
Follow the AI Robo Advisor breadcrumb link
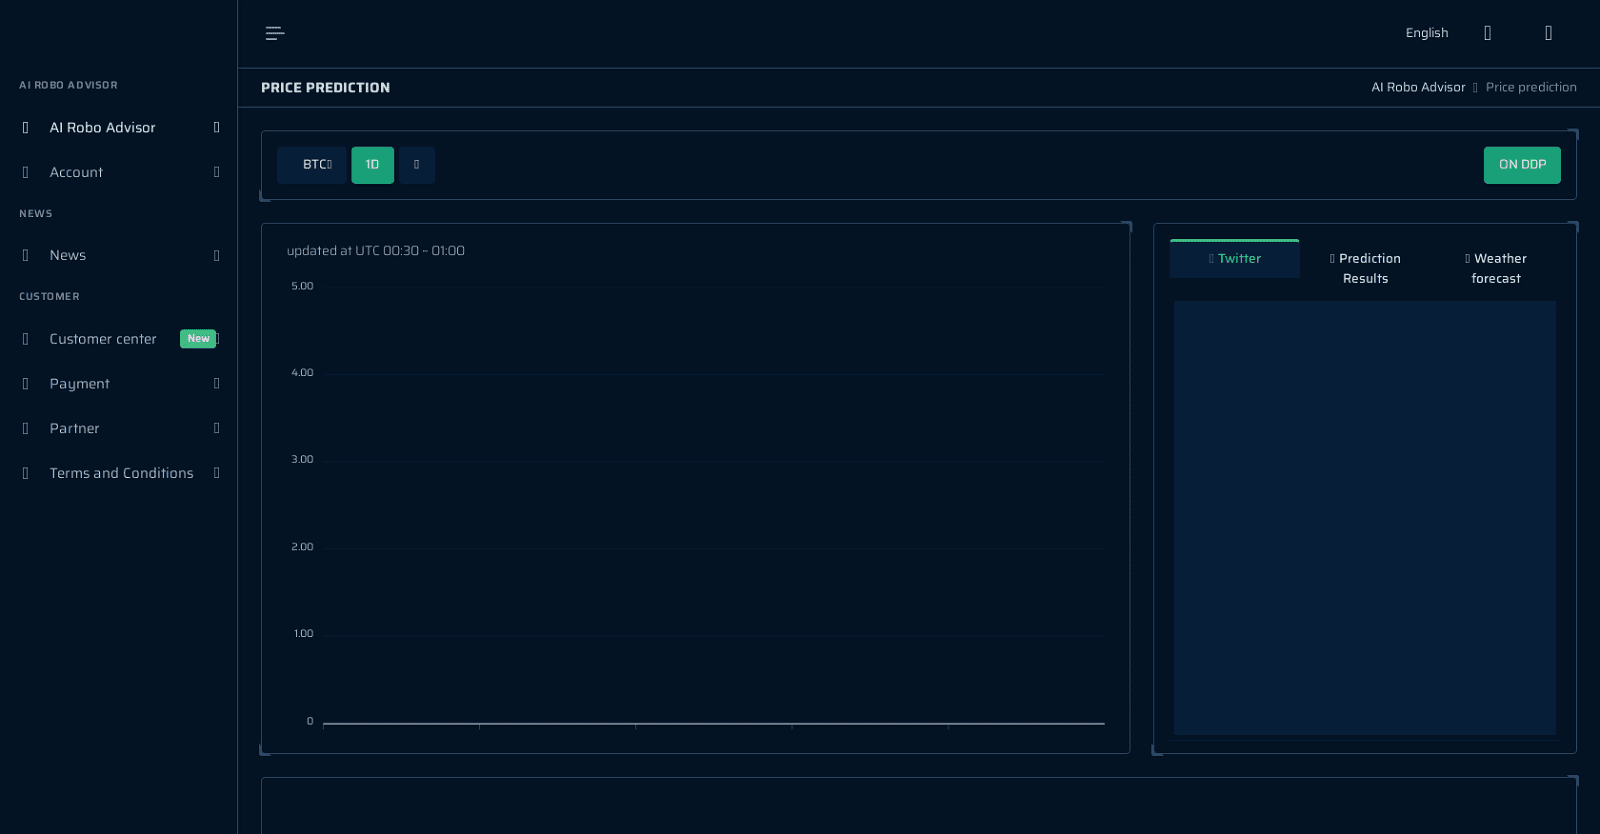pyautogui.click(x=1418, y=87)
